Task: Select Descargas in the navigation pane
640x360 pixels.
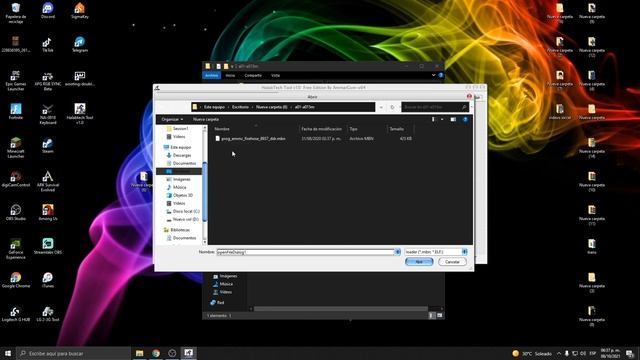Action: pos(182,155)
